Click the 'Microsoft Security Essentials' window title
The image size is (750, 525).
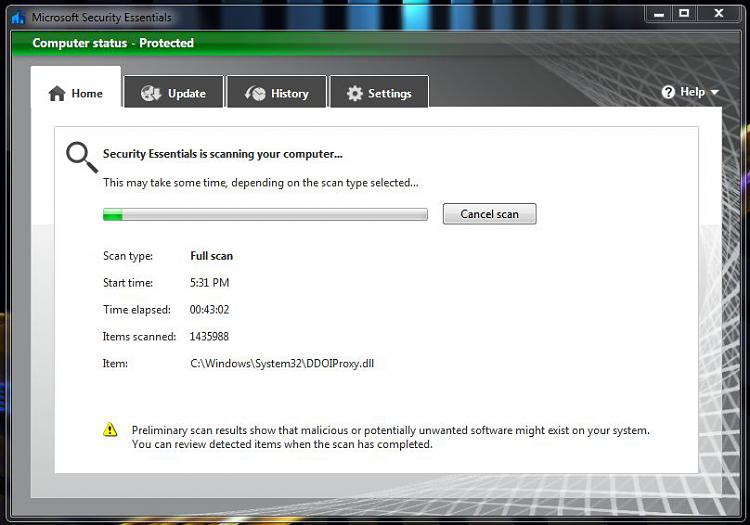101,18
